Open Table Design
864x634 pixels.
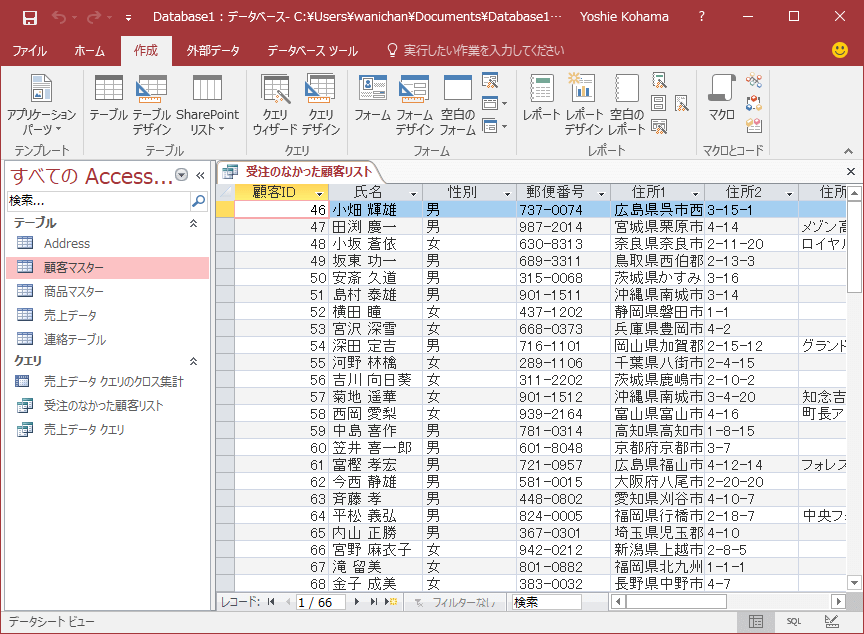pos(152,105)
